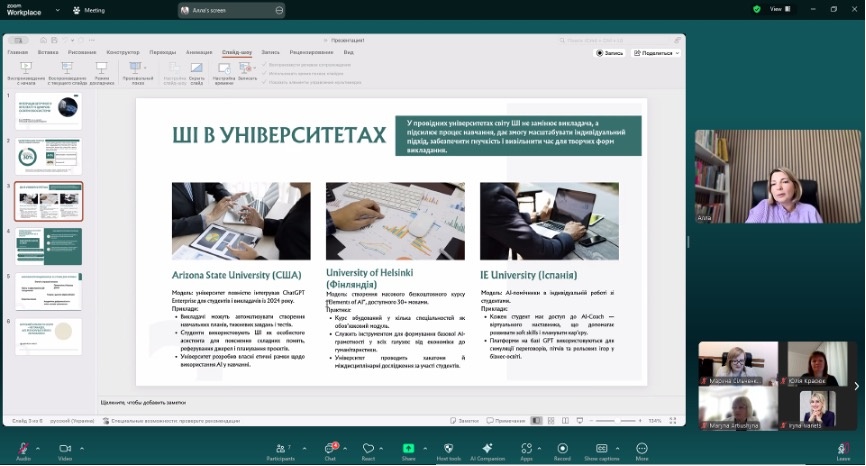The height and width of the screenshot is (466, 866).
Task: Expand the options arrow beside Share
Action: click(x=425, y=448)
